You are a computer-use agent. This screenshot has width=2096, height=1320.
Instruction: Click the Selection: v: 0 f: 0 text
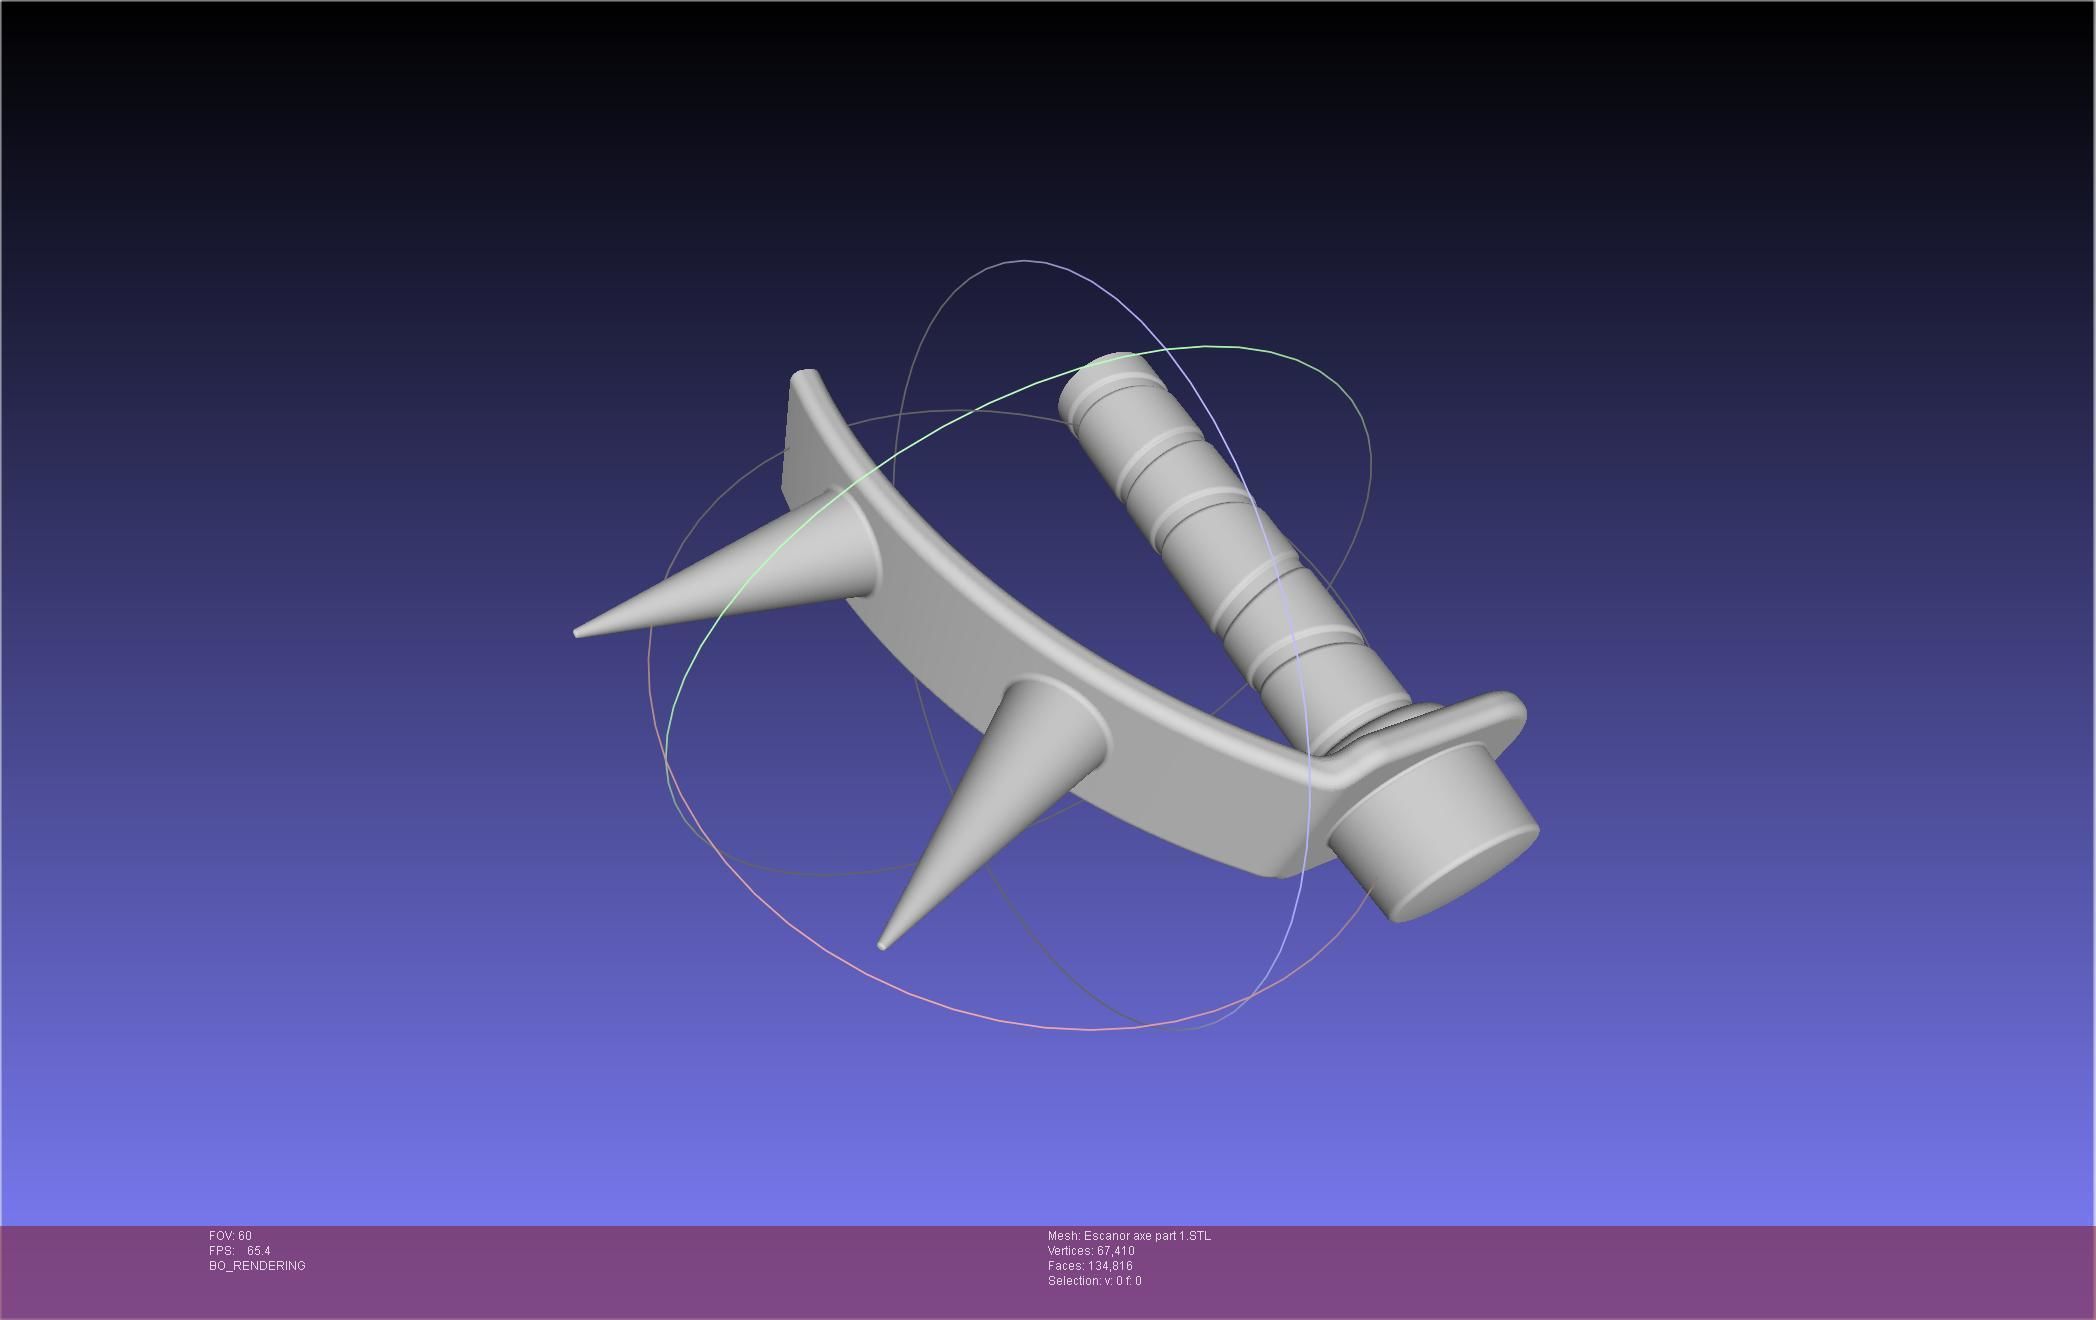[1094, 1281]
